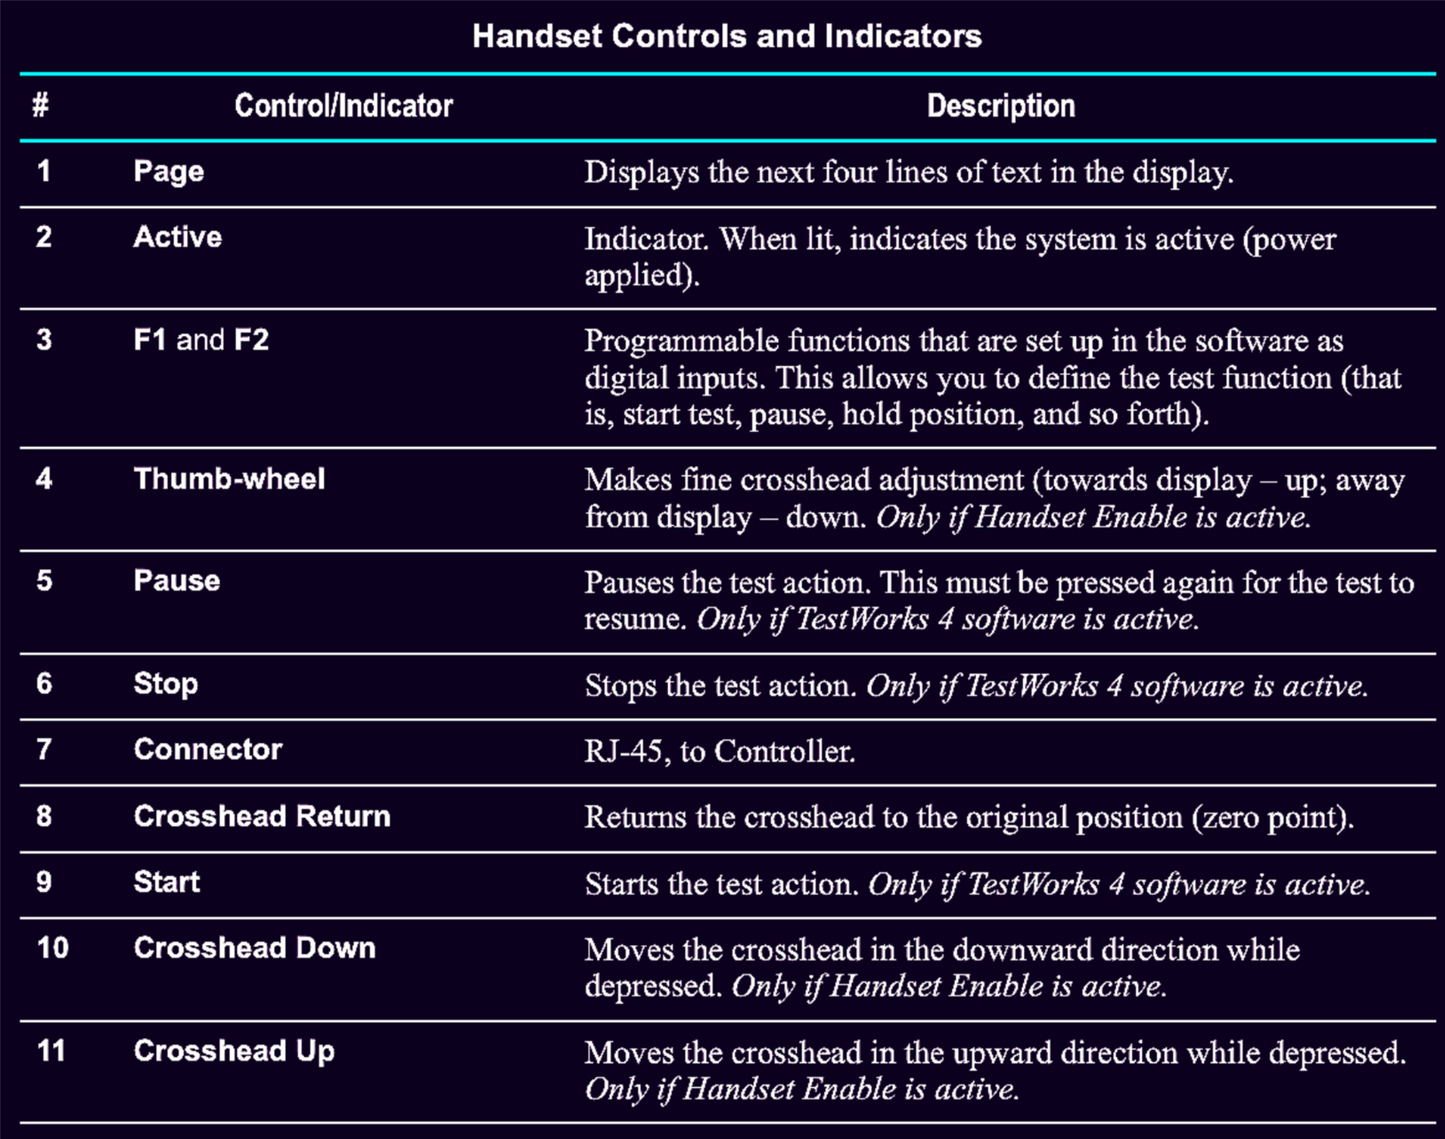Click the Stop control label
Viewport: 1445px width, 1139px height.
[166, 684]
